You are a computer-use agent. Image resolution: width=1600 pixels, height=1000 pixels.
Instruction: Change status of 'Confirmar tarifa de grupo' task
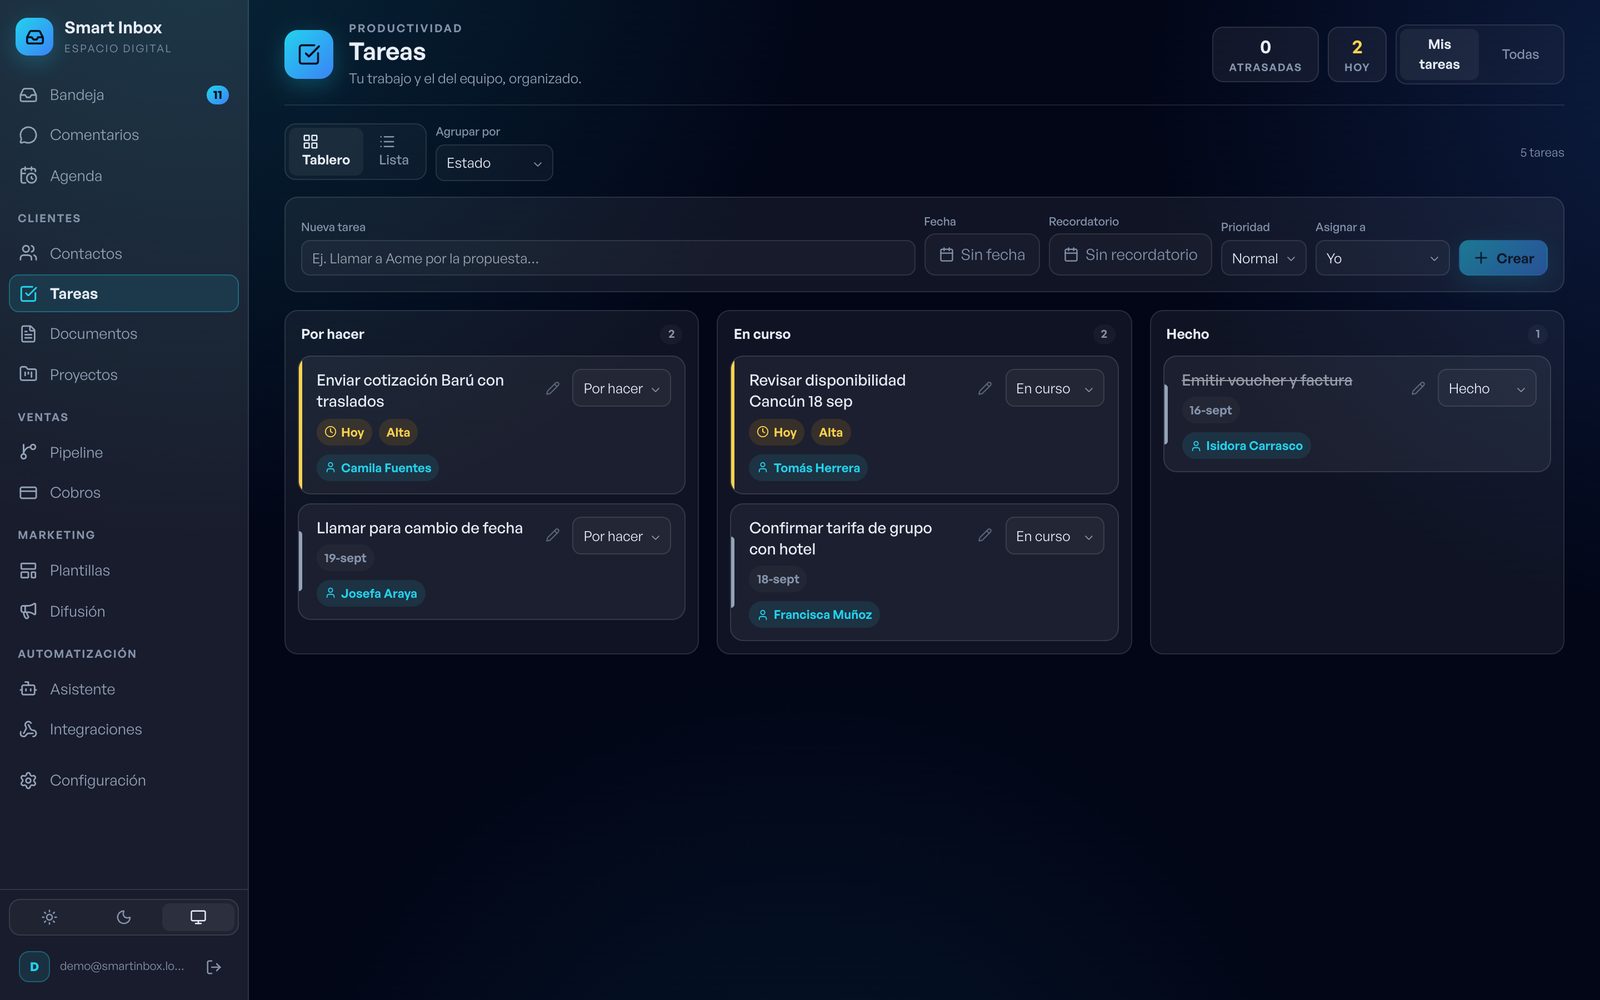[1054, 536]
